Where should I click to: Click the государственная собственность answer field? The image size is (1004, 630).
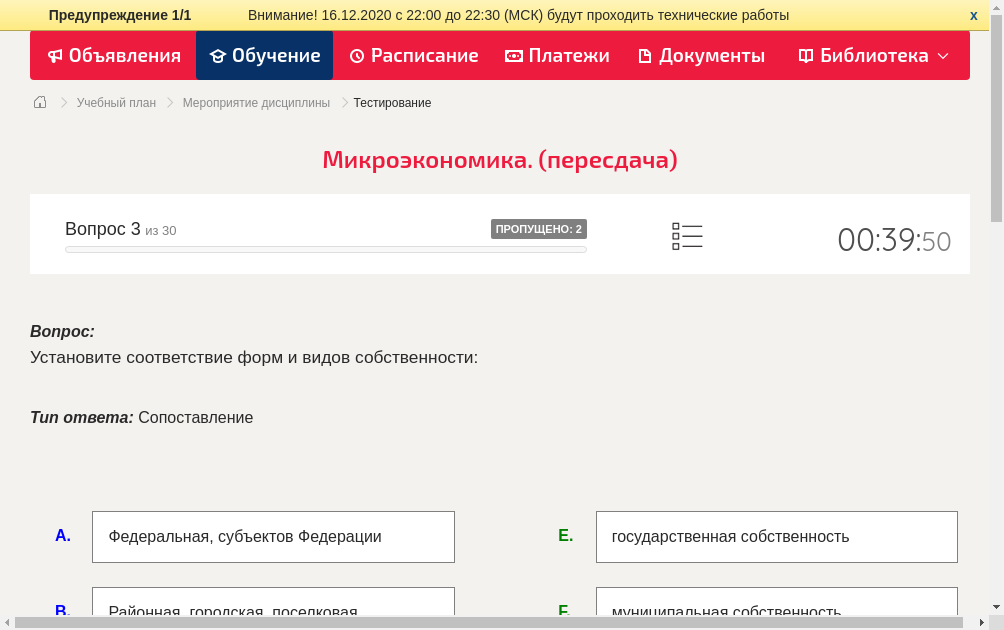pyautogui.click(x=777, y=536)
